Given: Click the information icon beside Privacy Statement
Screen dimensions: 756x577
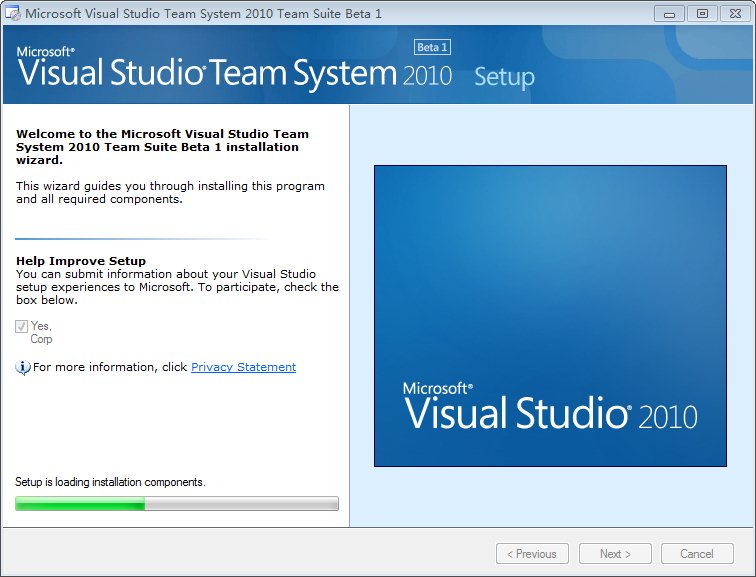Looking at the screenshot, I should click(x=23, y=368).
